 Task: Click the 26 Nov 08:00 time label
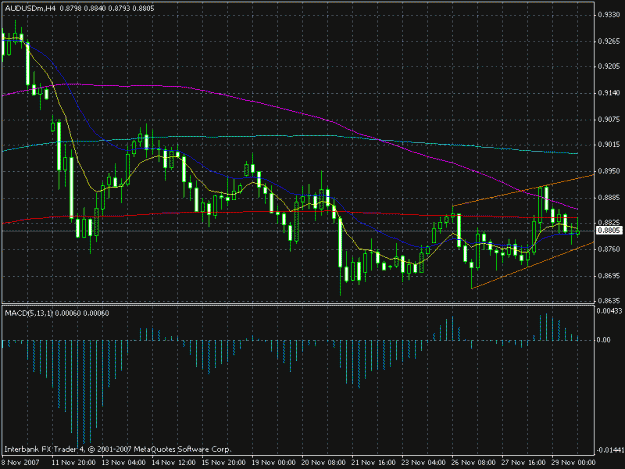[x=474, y=462]
